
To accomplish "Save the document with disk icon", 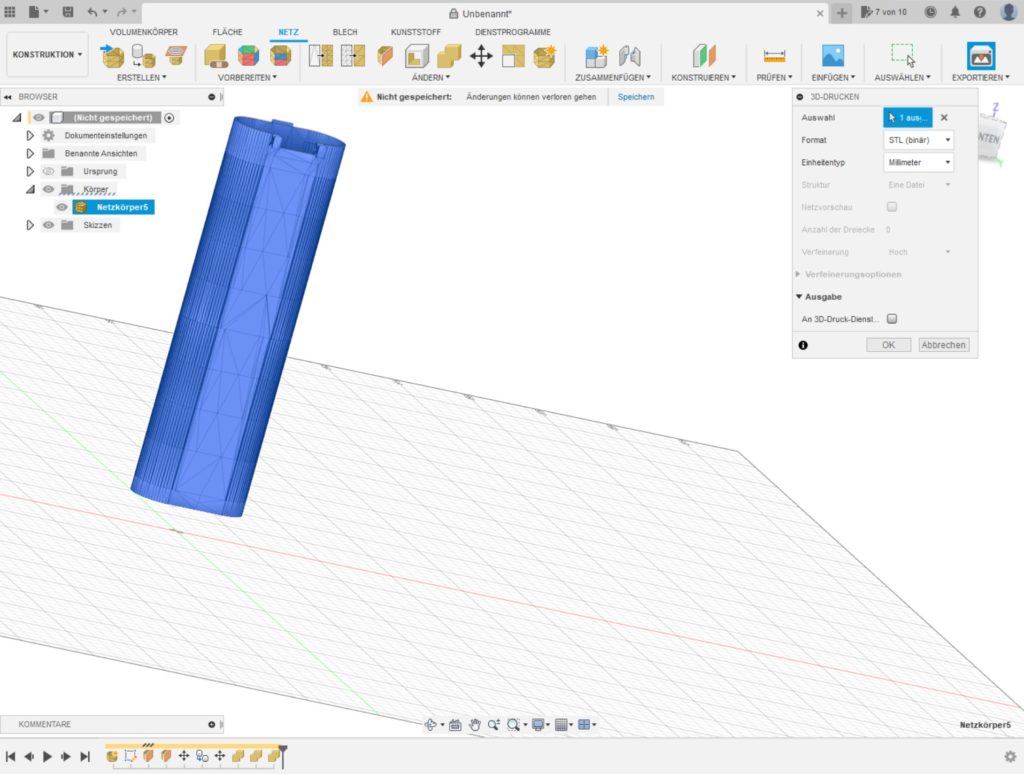I will 68,12.
